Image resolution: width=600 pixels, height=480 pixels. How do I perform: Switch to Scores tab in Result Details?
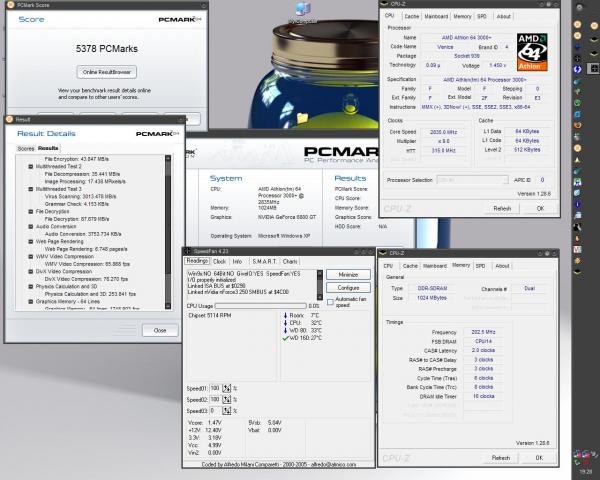(26, 149)
